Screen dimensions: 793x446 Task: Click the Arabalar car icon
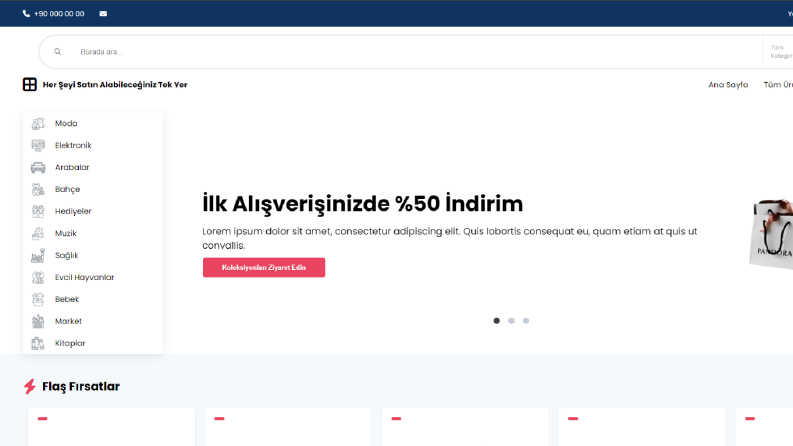[x=38, y=167]
